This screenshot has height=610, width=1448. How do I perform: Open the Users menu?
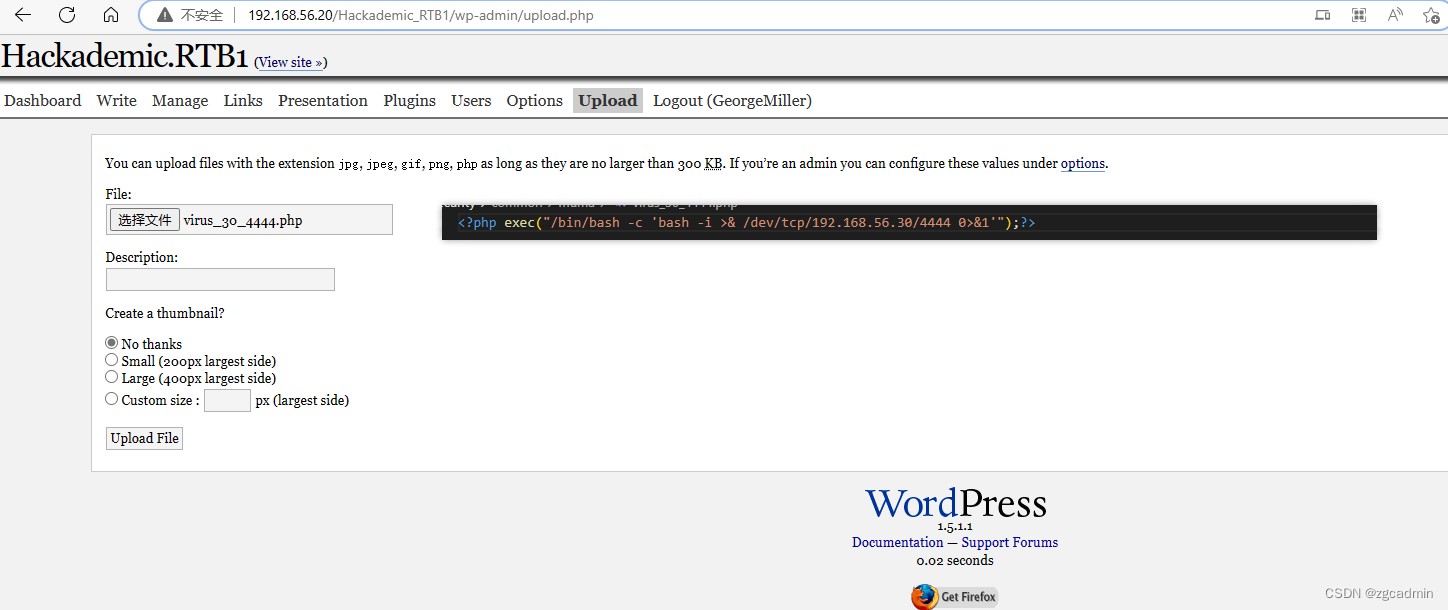tap(471, 100)
